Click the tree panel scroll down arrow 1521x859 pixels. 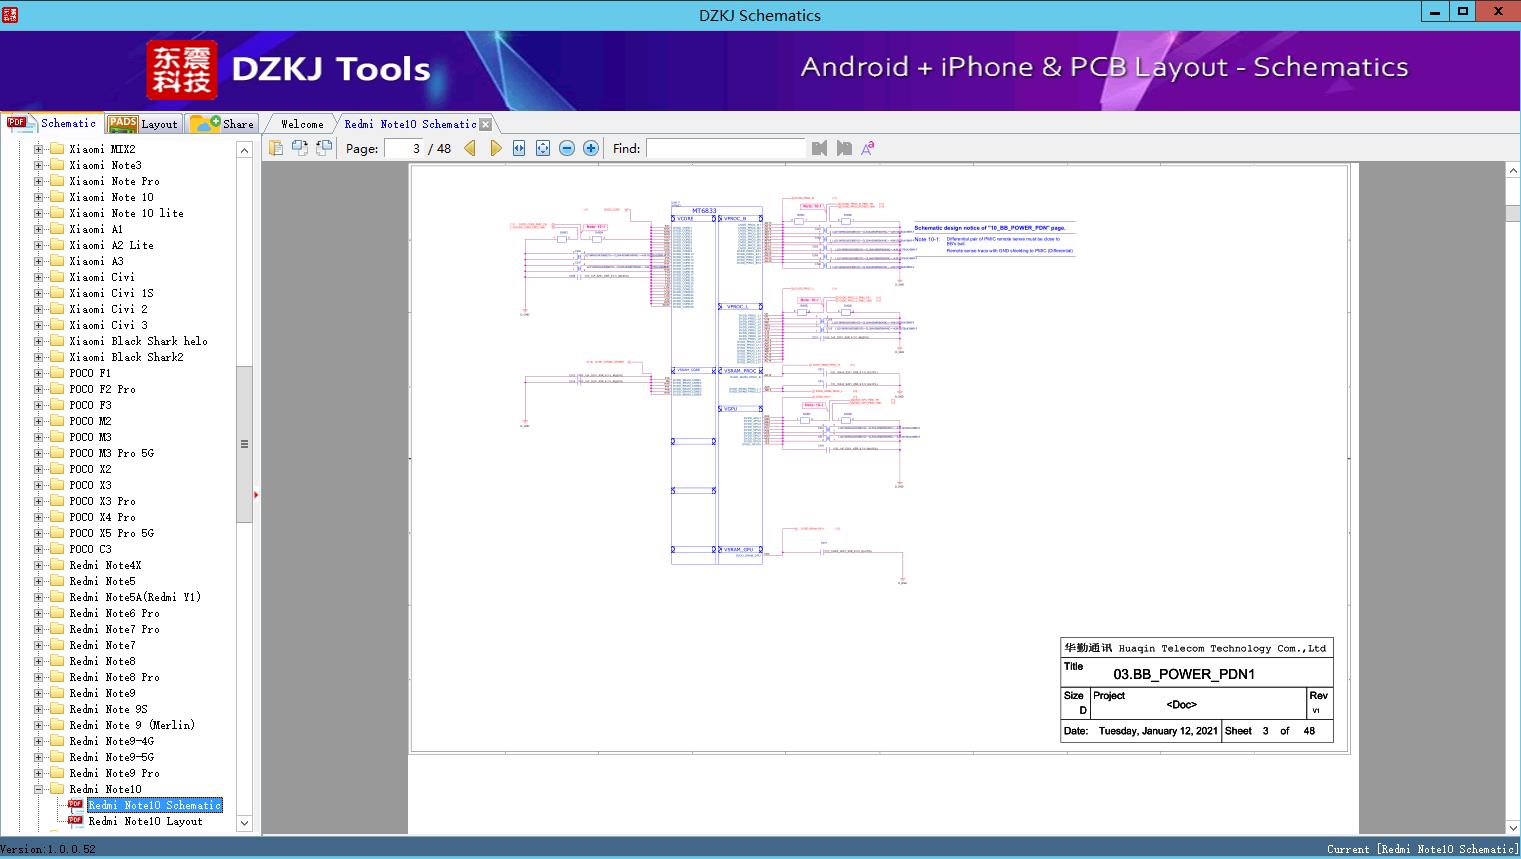[244, 823]
